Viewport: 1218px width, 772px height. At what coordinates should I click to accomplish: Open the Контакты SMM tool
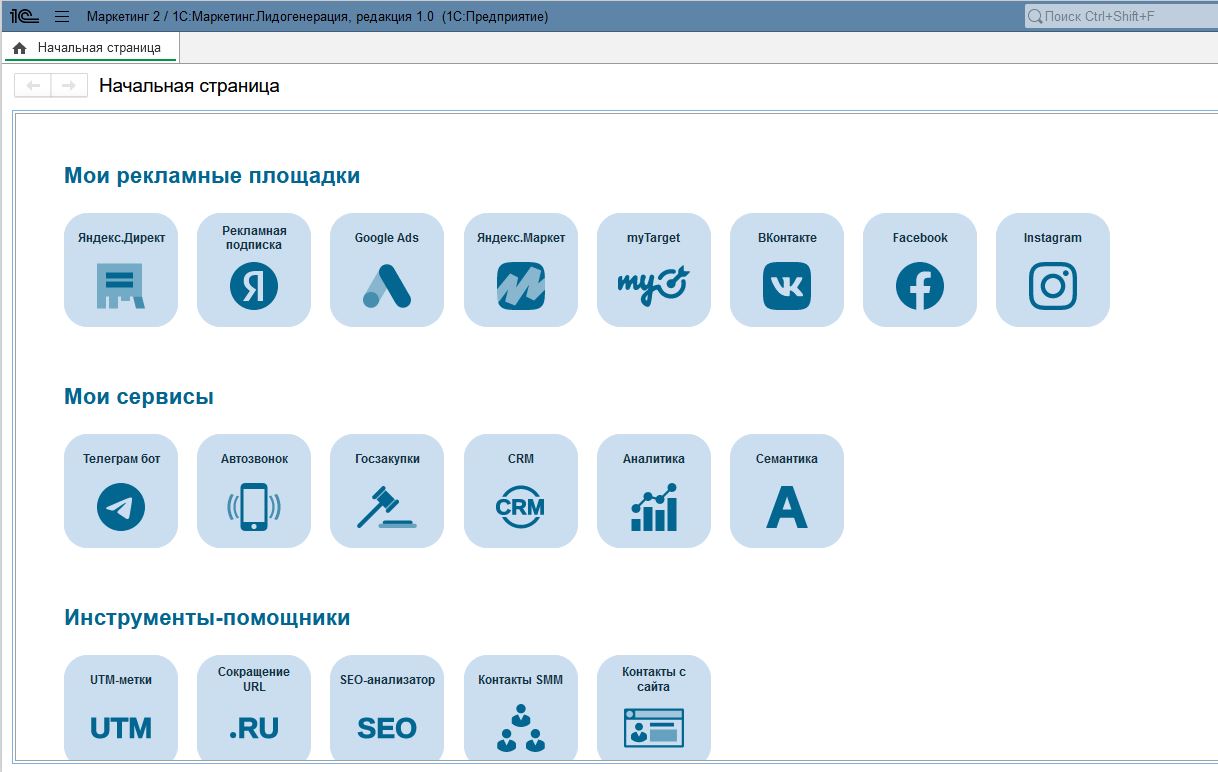click(521, 709)
